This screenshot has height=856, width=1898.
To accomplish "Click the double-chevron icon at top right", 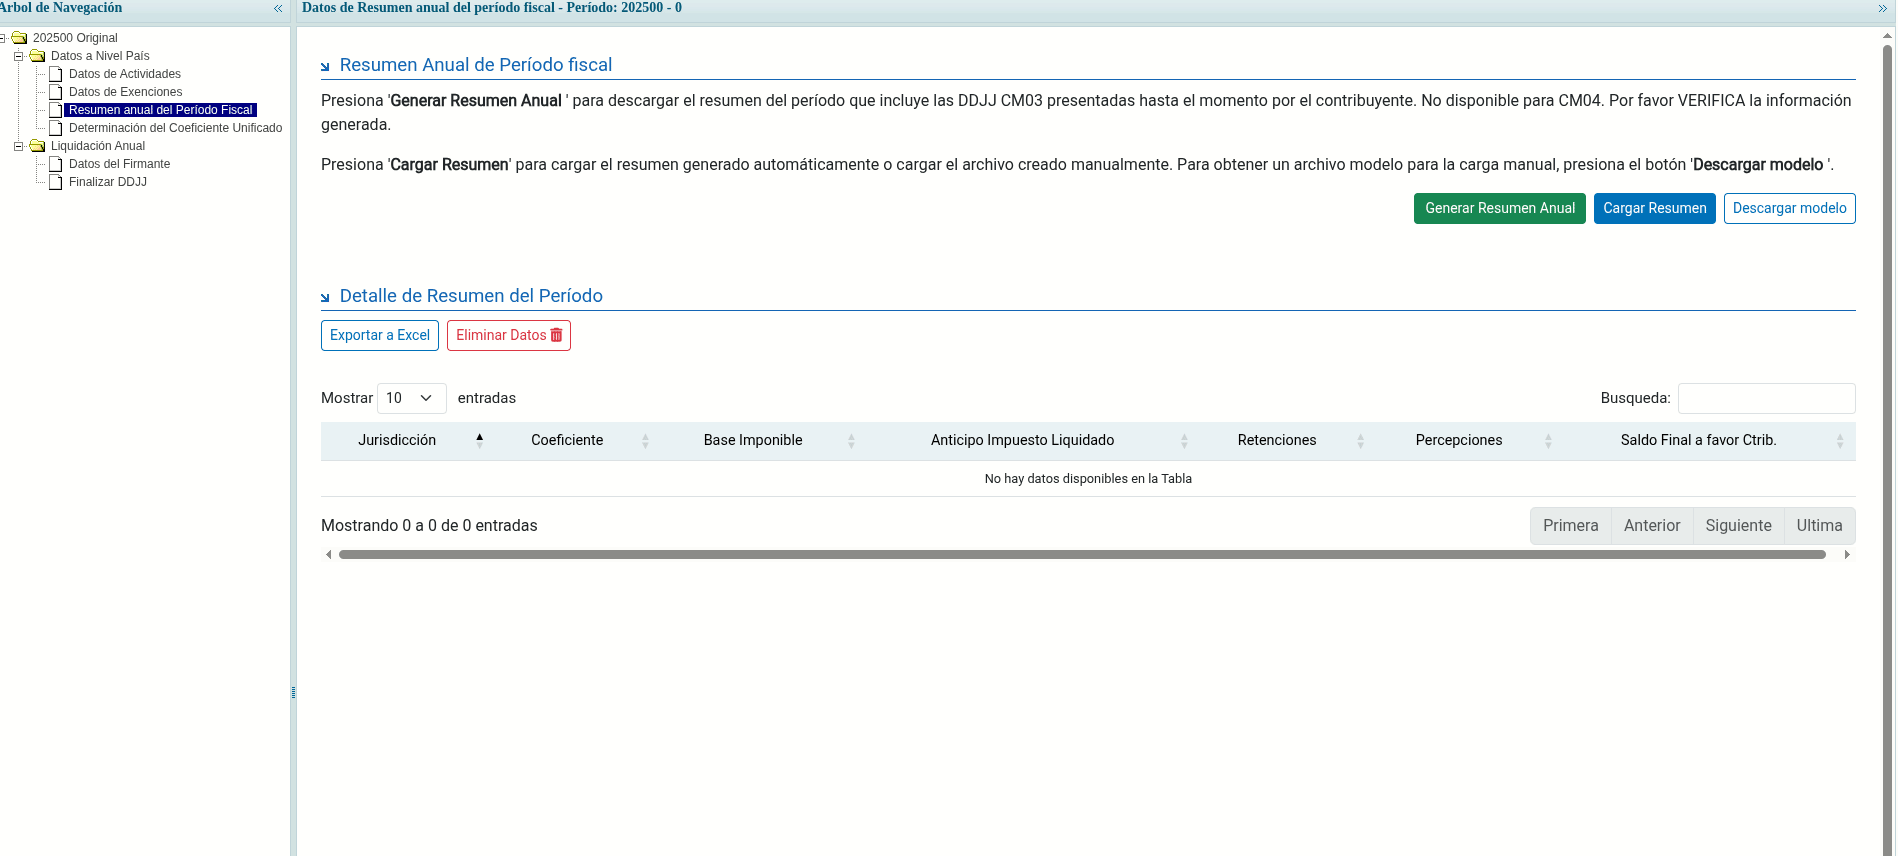I will pos(1883,8).
